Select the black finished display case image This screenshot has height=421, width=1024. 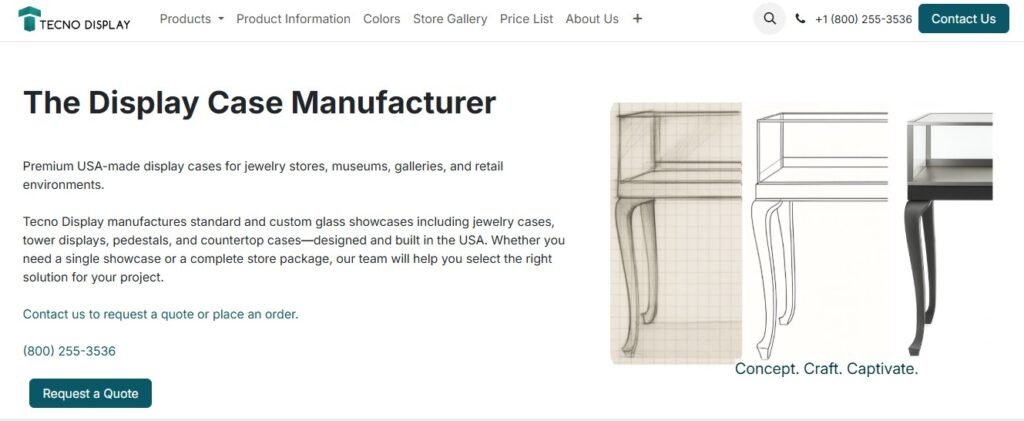point(949,232)
